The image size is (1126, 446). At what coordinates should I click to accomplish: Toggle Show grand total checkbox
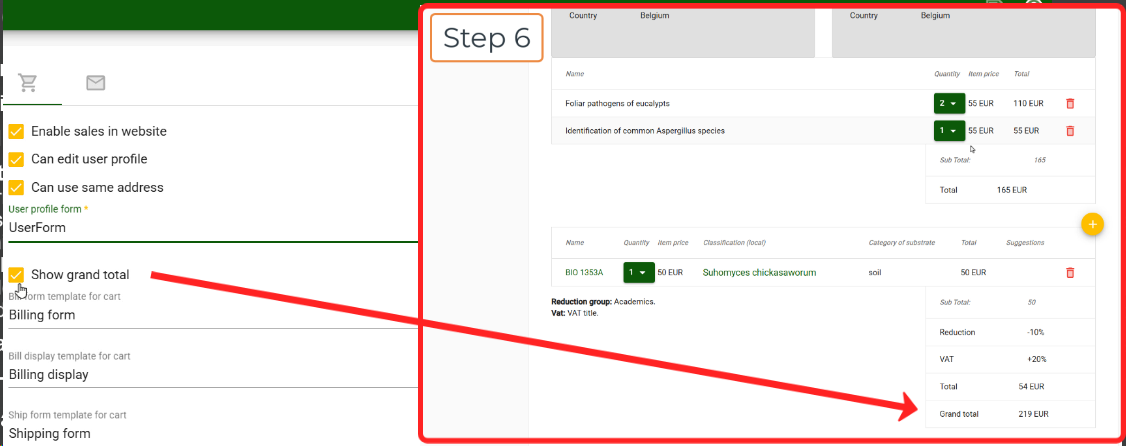[x=16, y=275]
